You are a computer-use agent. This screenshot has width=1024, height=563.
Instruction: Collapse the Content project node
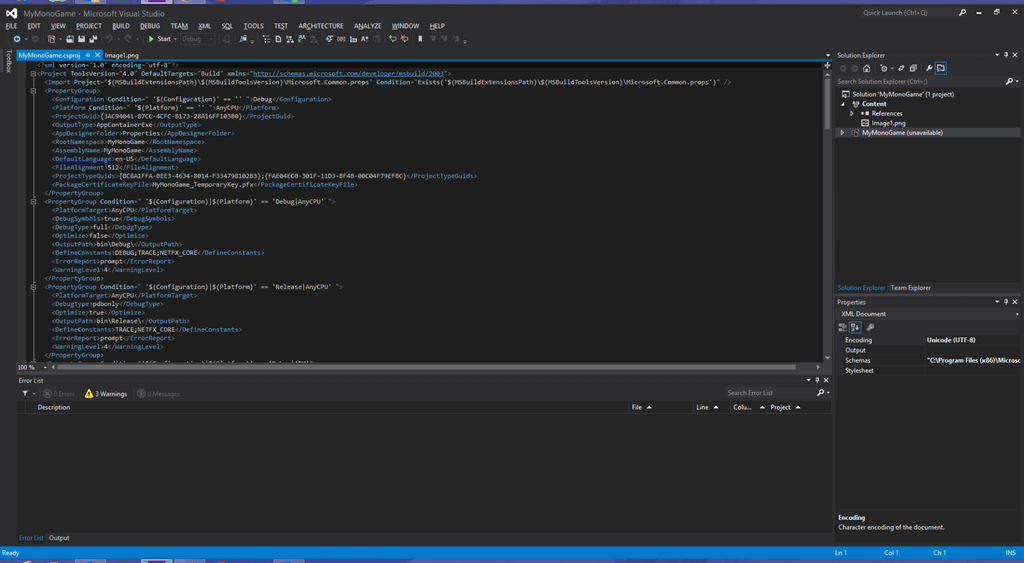842,104
